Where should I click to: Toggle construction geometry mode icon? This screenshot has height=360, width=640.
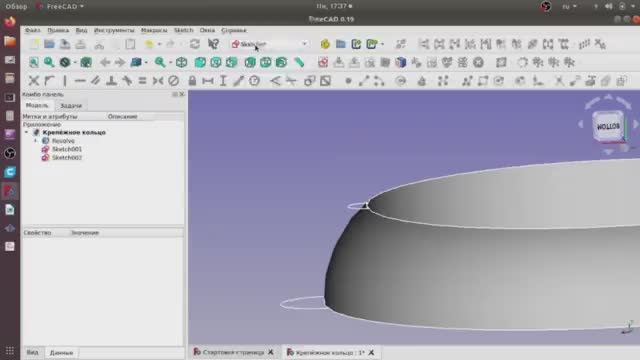coord(621,80)
